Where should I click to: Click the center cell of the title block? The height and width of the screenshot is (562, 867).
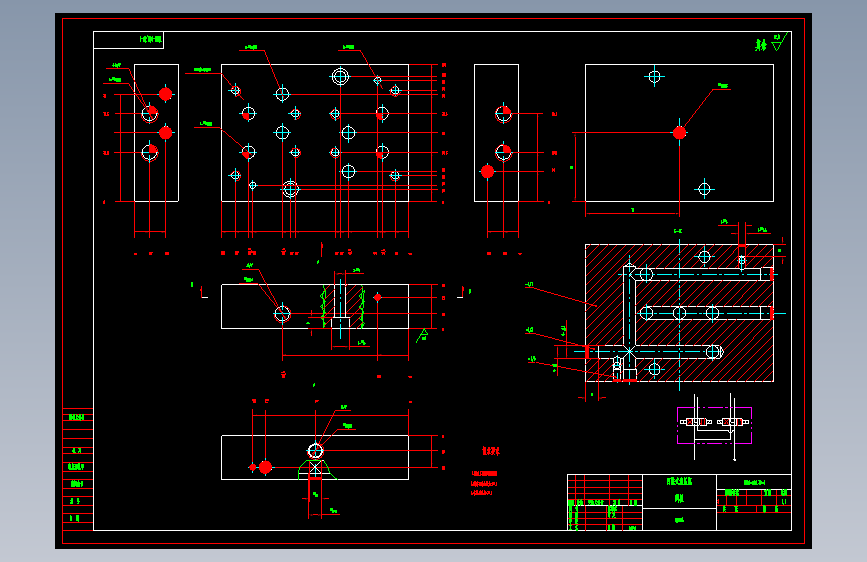click(680, 491)
